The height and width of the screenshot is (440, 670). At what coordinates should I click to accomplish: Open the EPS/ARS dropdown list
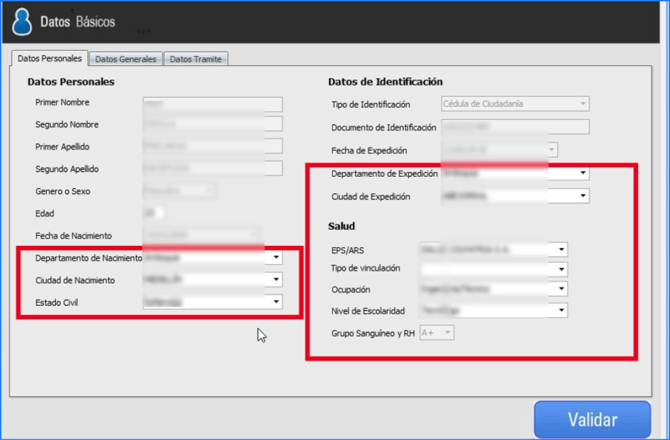click(562, 250)
